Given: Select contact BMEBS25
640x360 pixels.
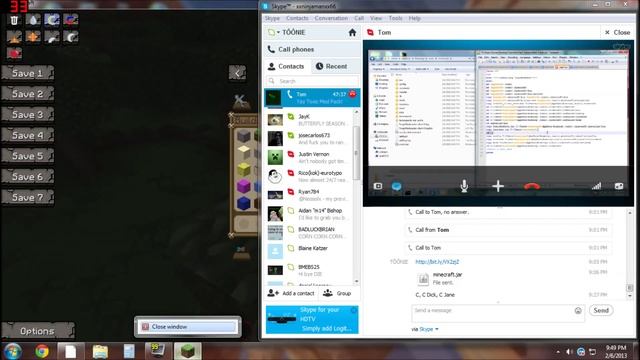Looking at the screenshot, I should click(309, 270).
